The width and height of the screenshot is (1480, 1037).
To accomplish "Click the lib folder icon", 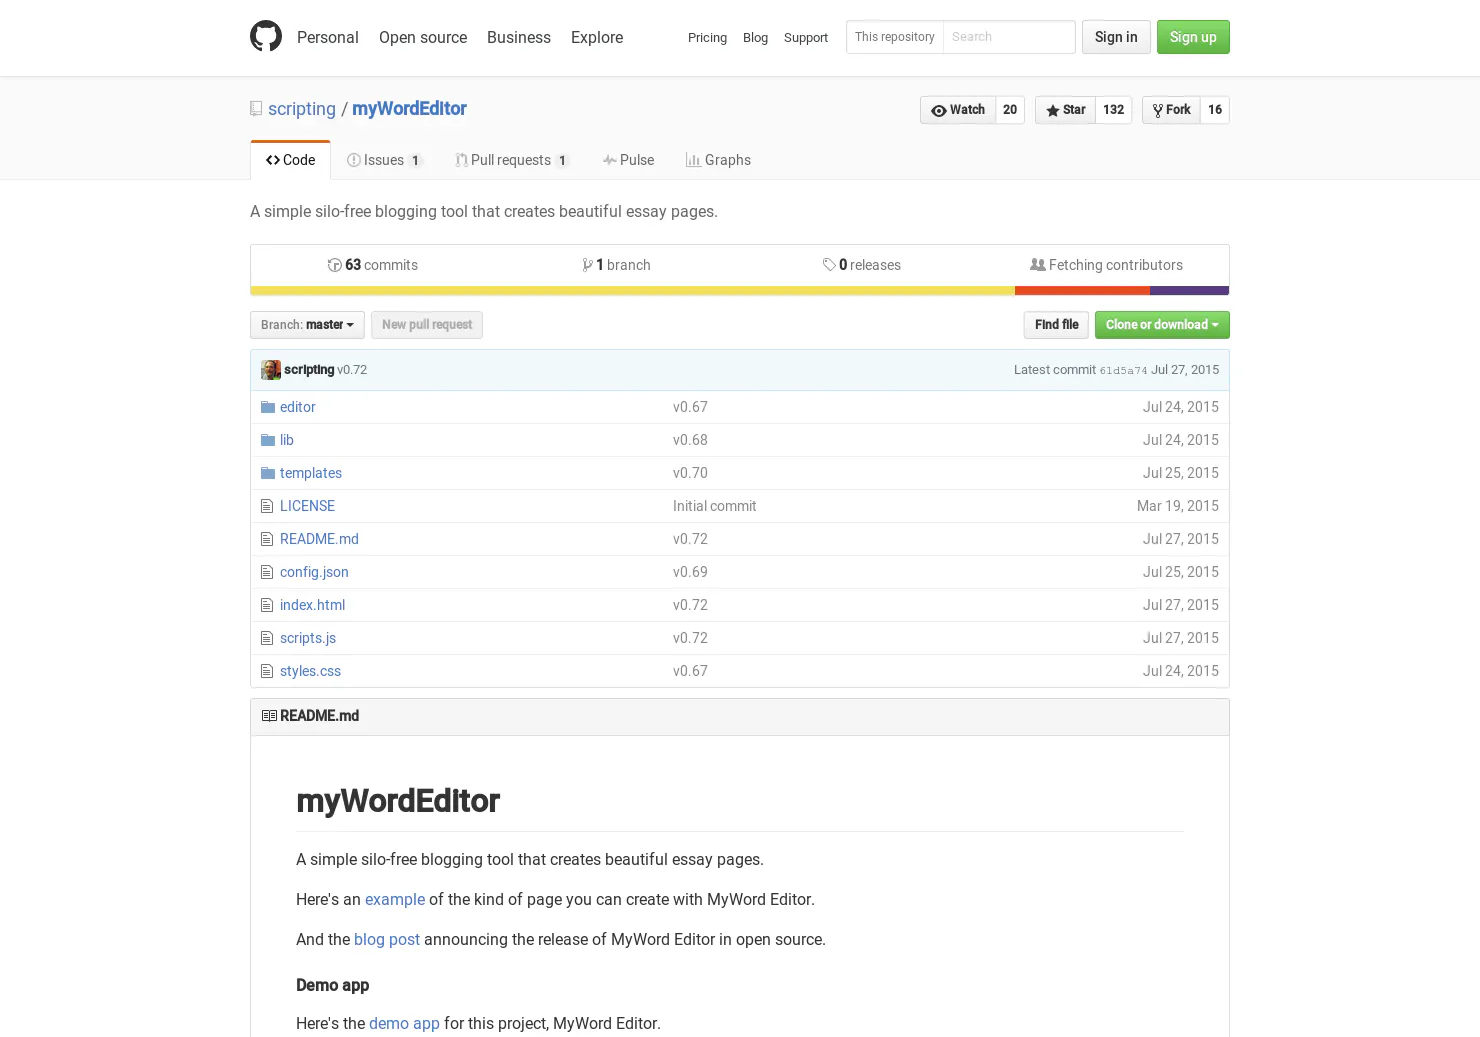I will click(x=268, y=440).
